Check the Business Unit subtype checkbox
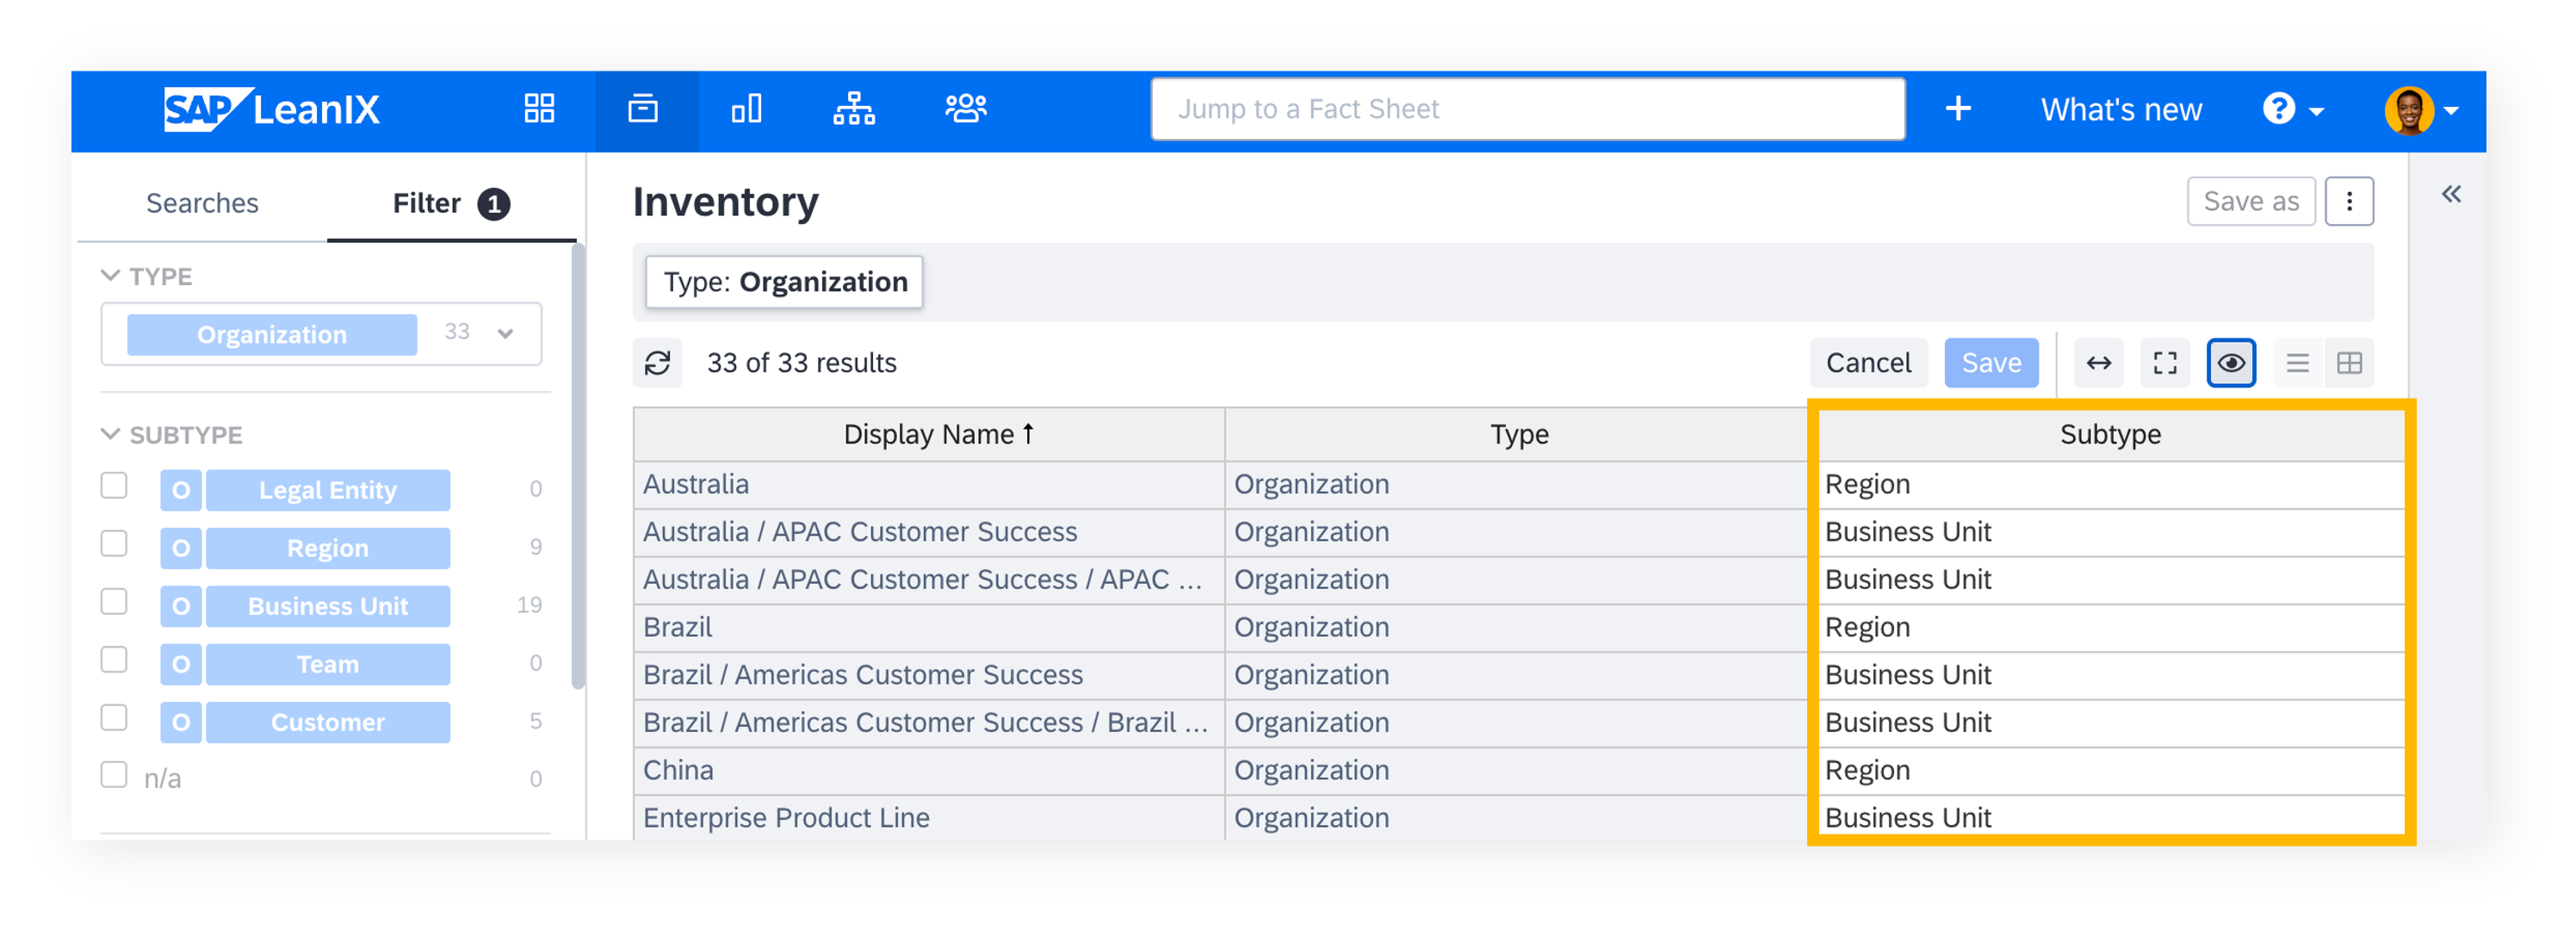Image resolution: width=2576 pixels, height=931 pixels. click(x=114, y=602)
